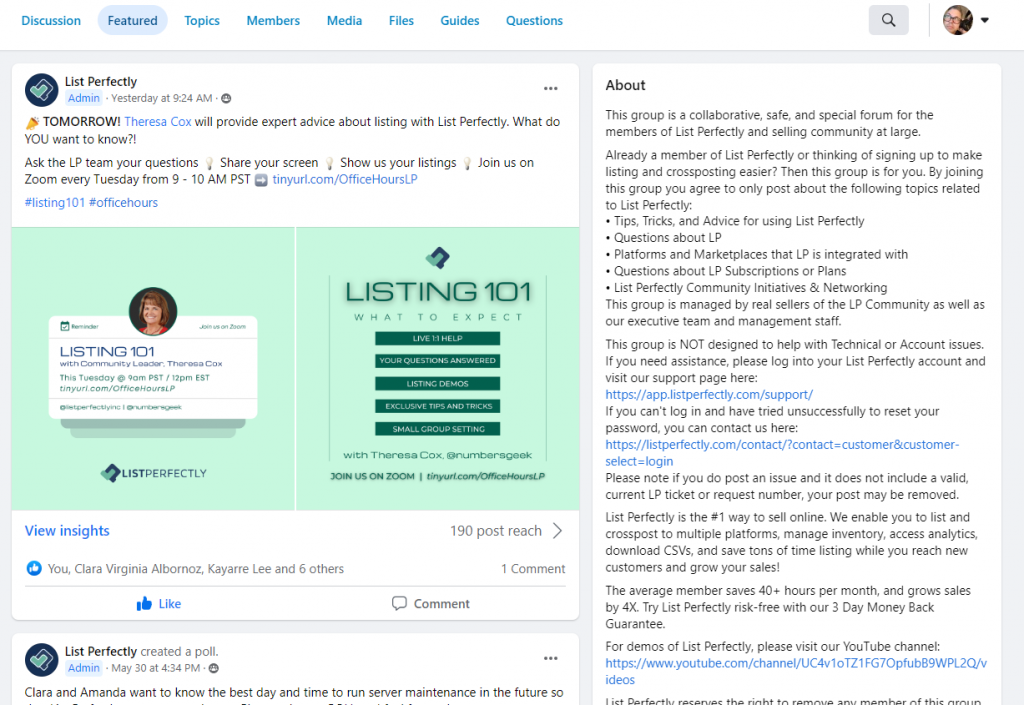The image size is (1024, 705).
Task: Click the List Perfectly name on the Listing 101 post
Action: 101,82
